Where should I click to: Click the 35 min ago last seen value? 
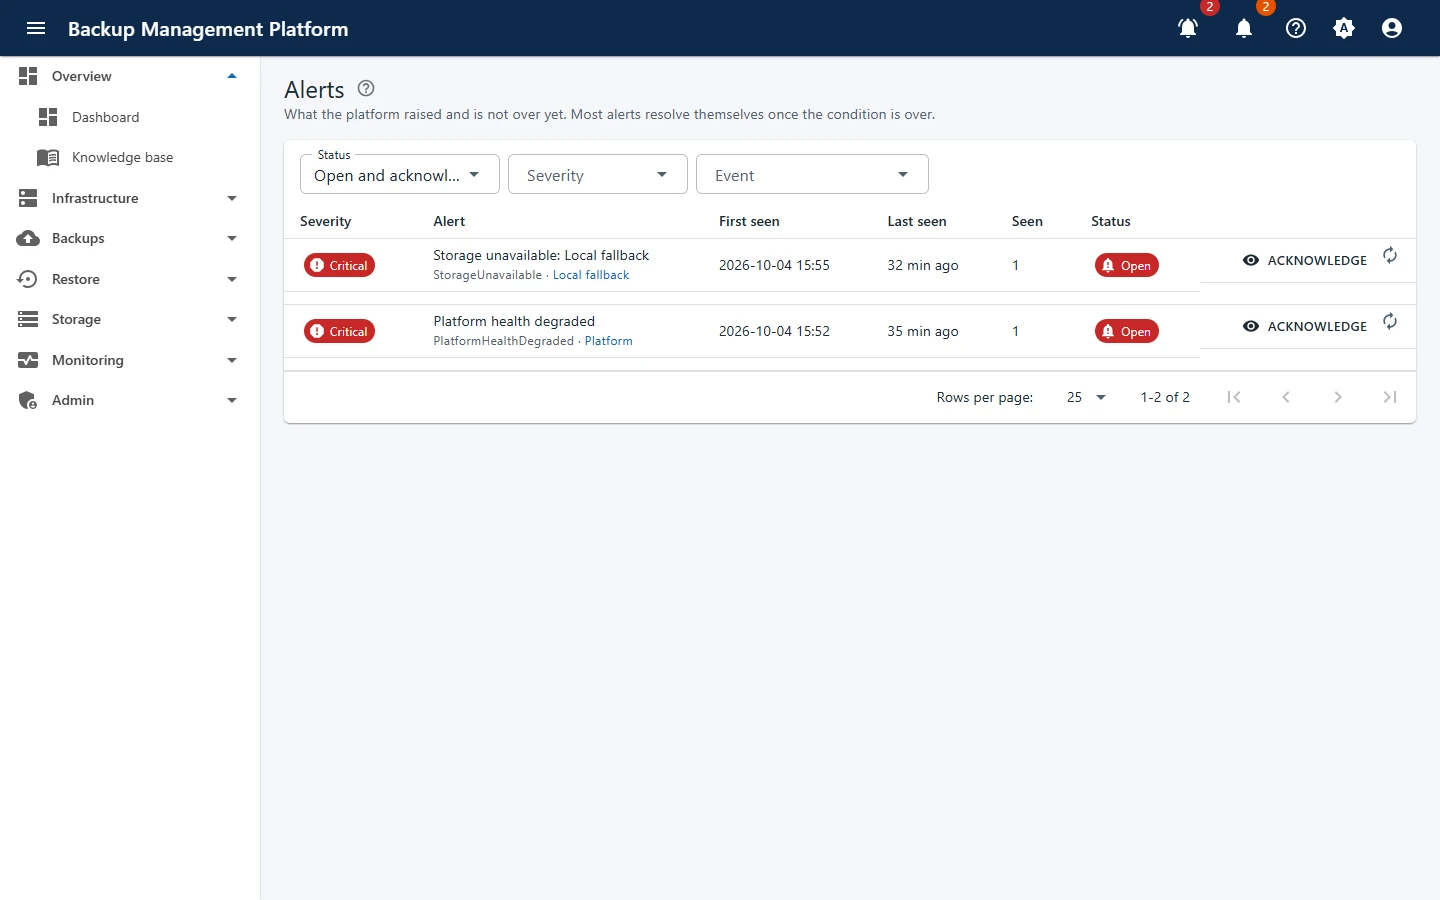[923, 331]
